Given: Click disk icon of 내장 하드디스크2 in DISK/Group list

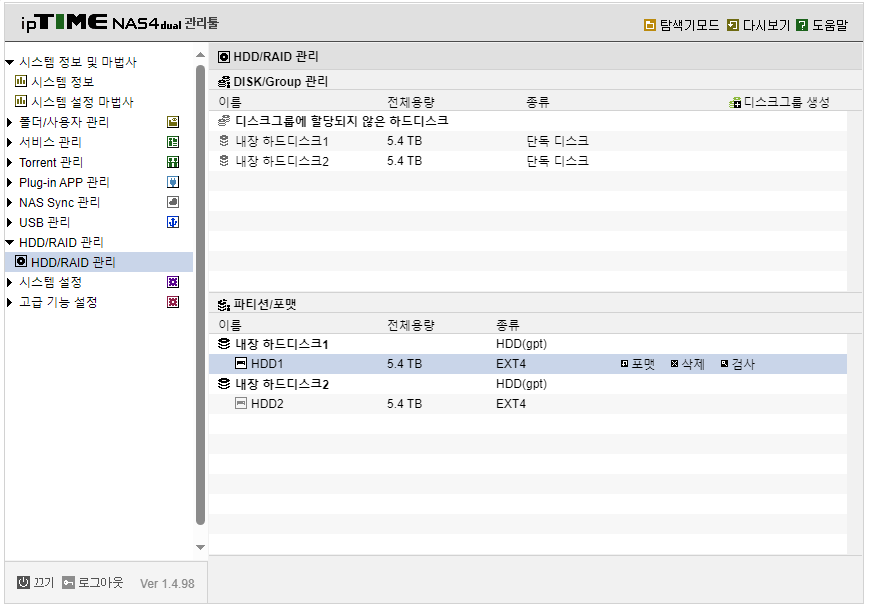Looking at the screenshot, I should pos(224,161).
